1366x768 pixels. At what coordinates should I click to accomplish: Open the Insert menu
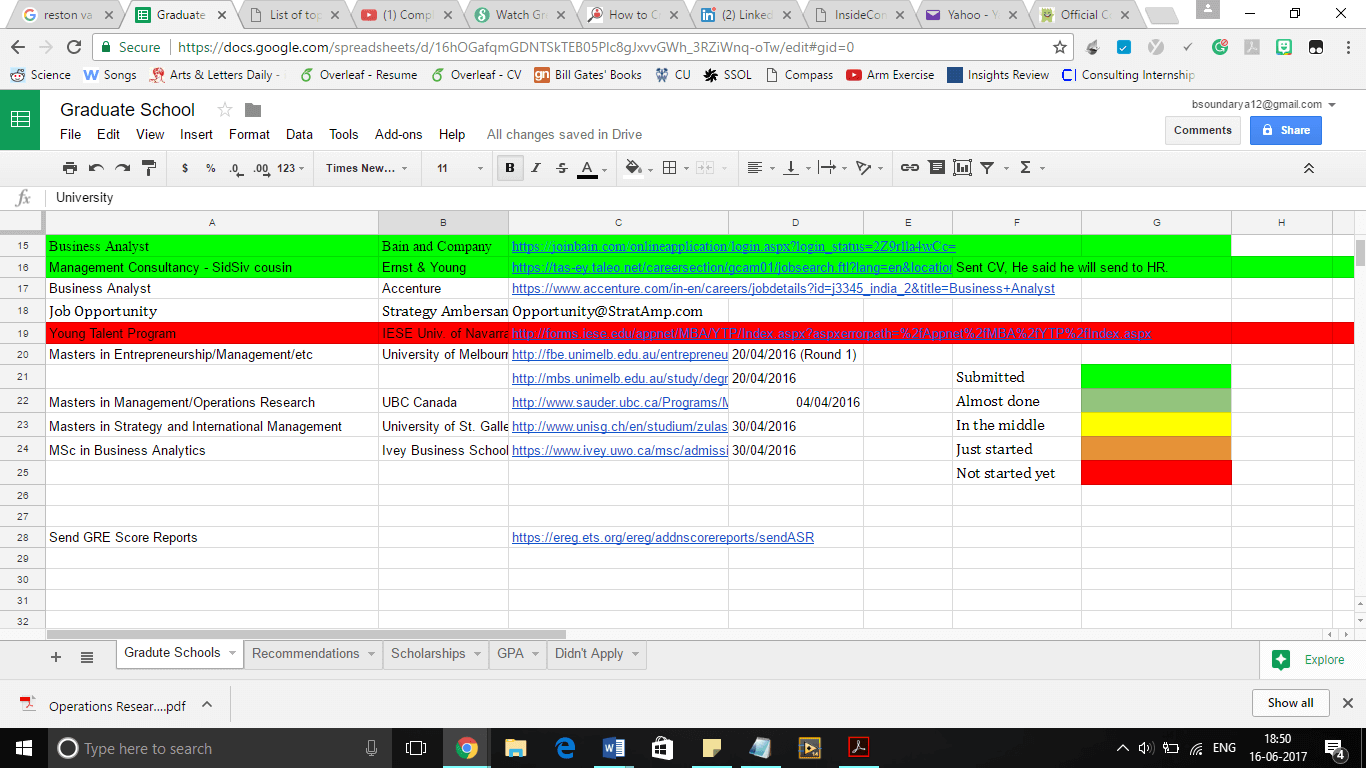196,134
